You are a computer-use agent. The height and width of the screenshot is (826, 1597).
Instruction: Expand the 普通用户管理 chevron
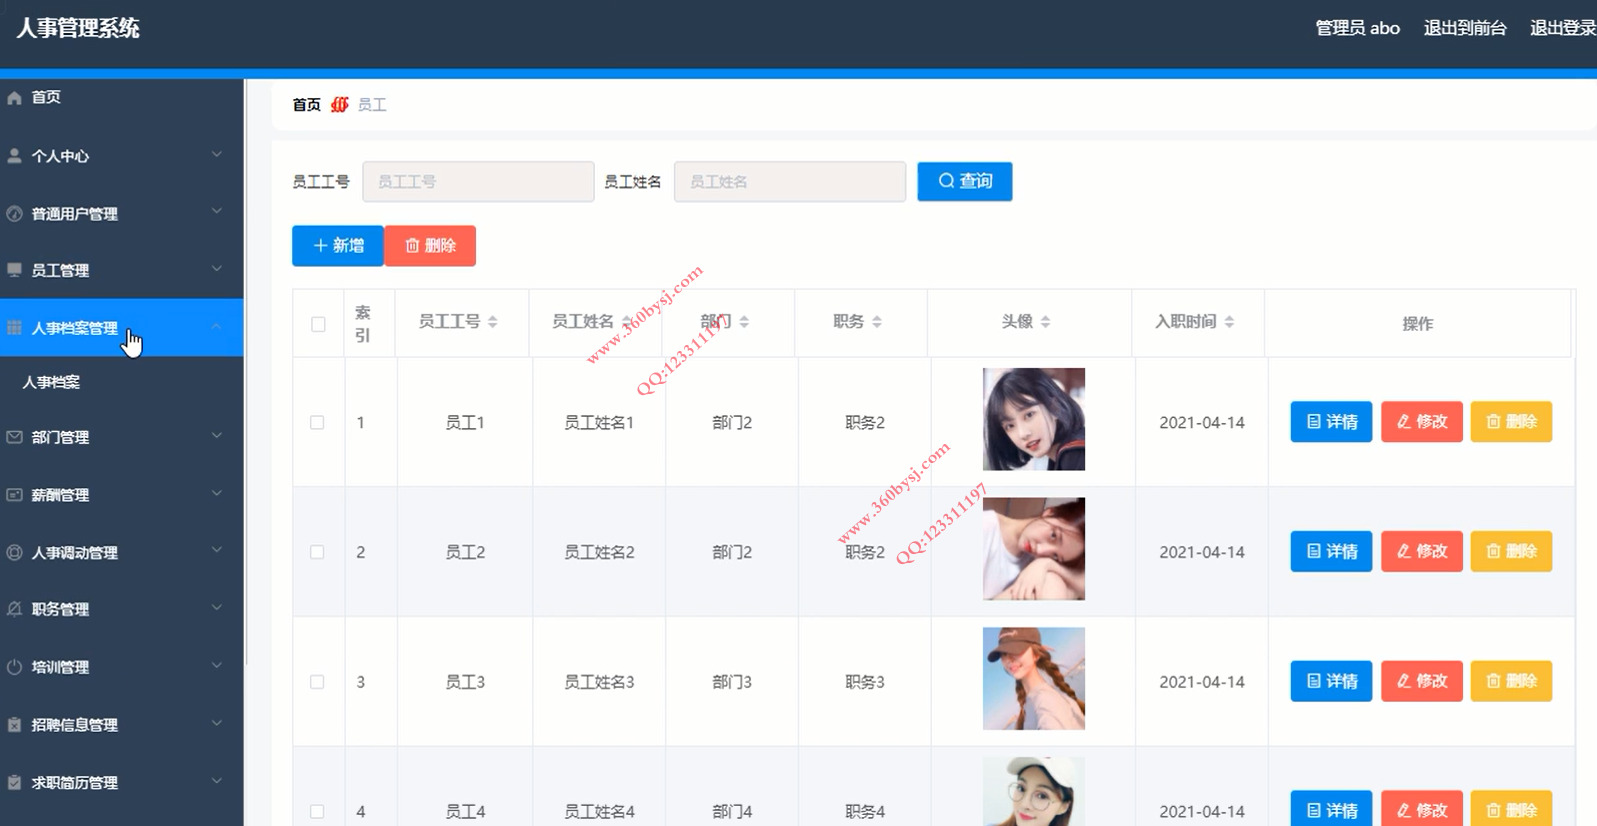tap(217, 212)
